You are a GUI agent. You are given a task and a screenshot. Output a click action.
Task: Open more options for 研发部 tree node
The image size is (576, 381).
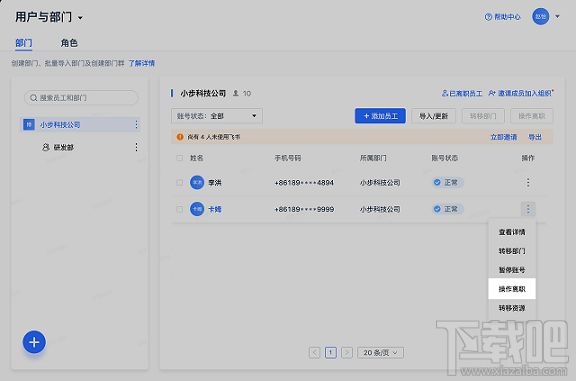136,147
